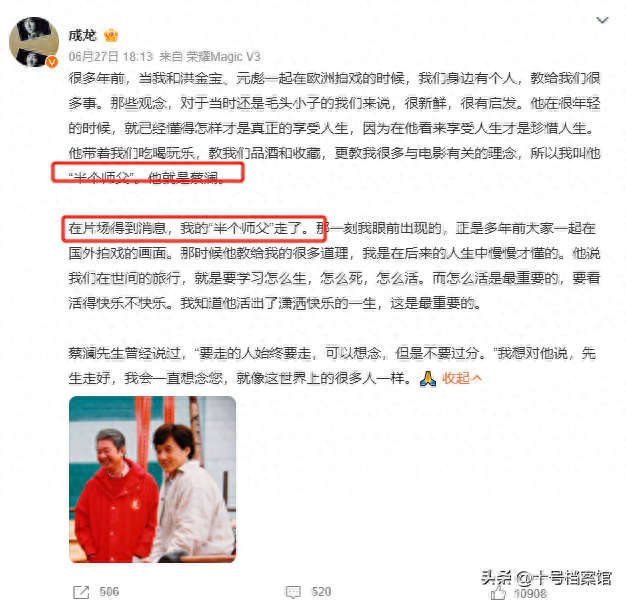Click the gold crown membership icon
This screenshot has width=626, height=600.
[111, 36]
